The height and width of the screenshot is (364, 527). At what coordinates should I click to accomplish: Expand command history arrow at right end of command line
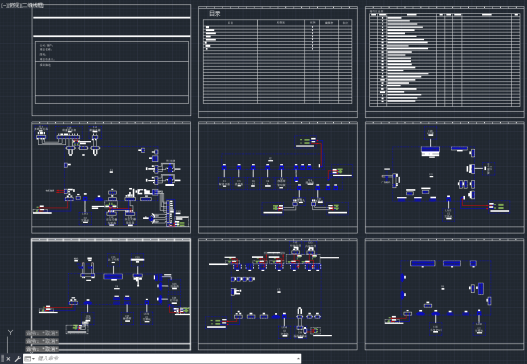(298, 359)
